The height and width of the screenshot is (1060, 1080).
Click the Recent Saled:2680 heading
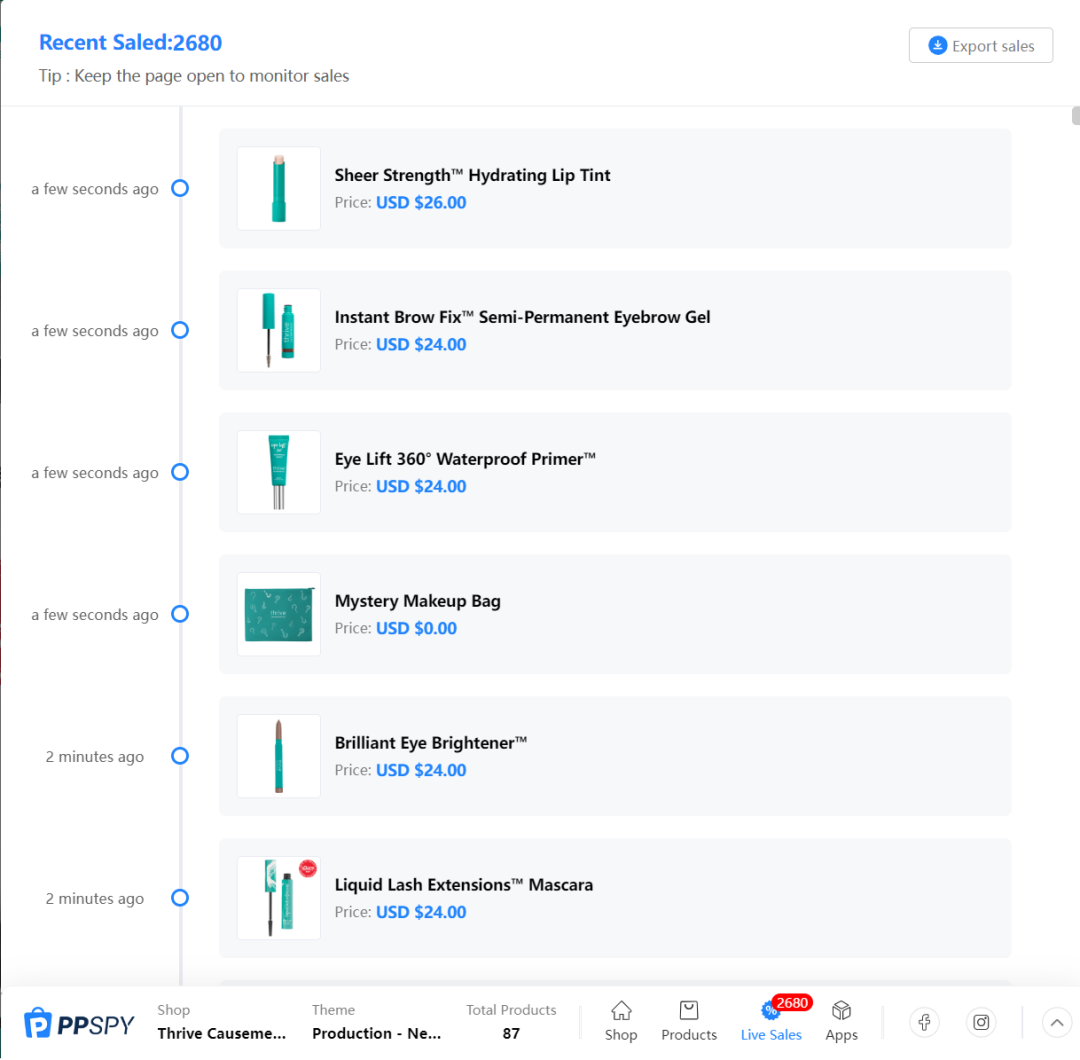coord(130,43)
